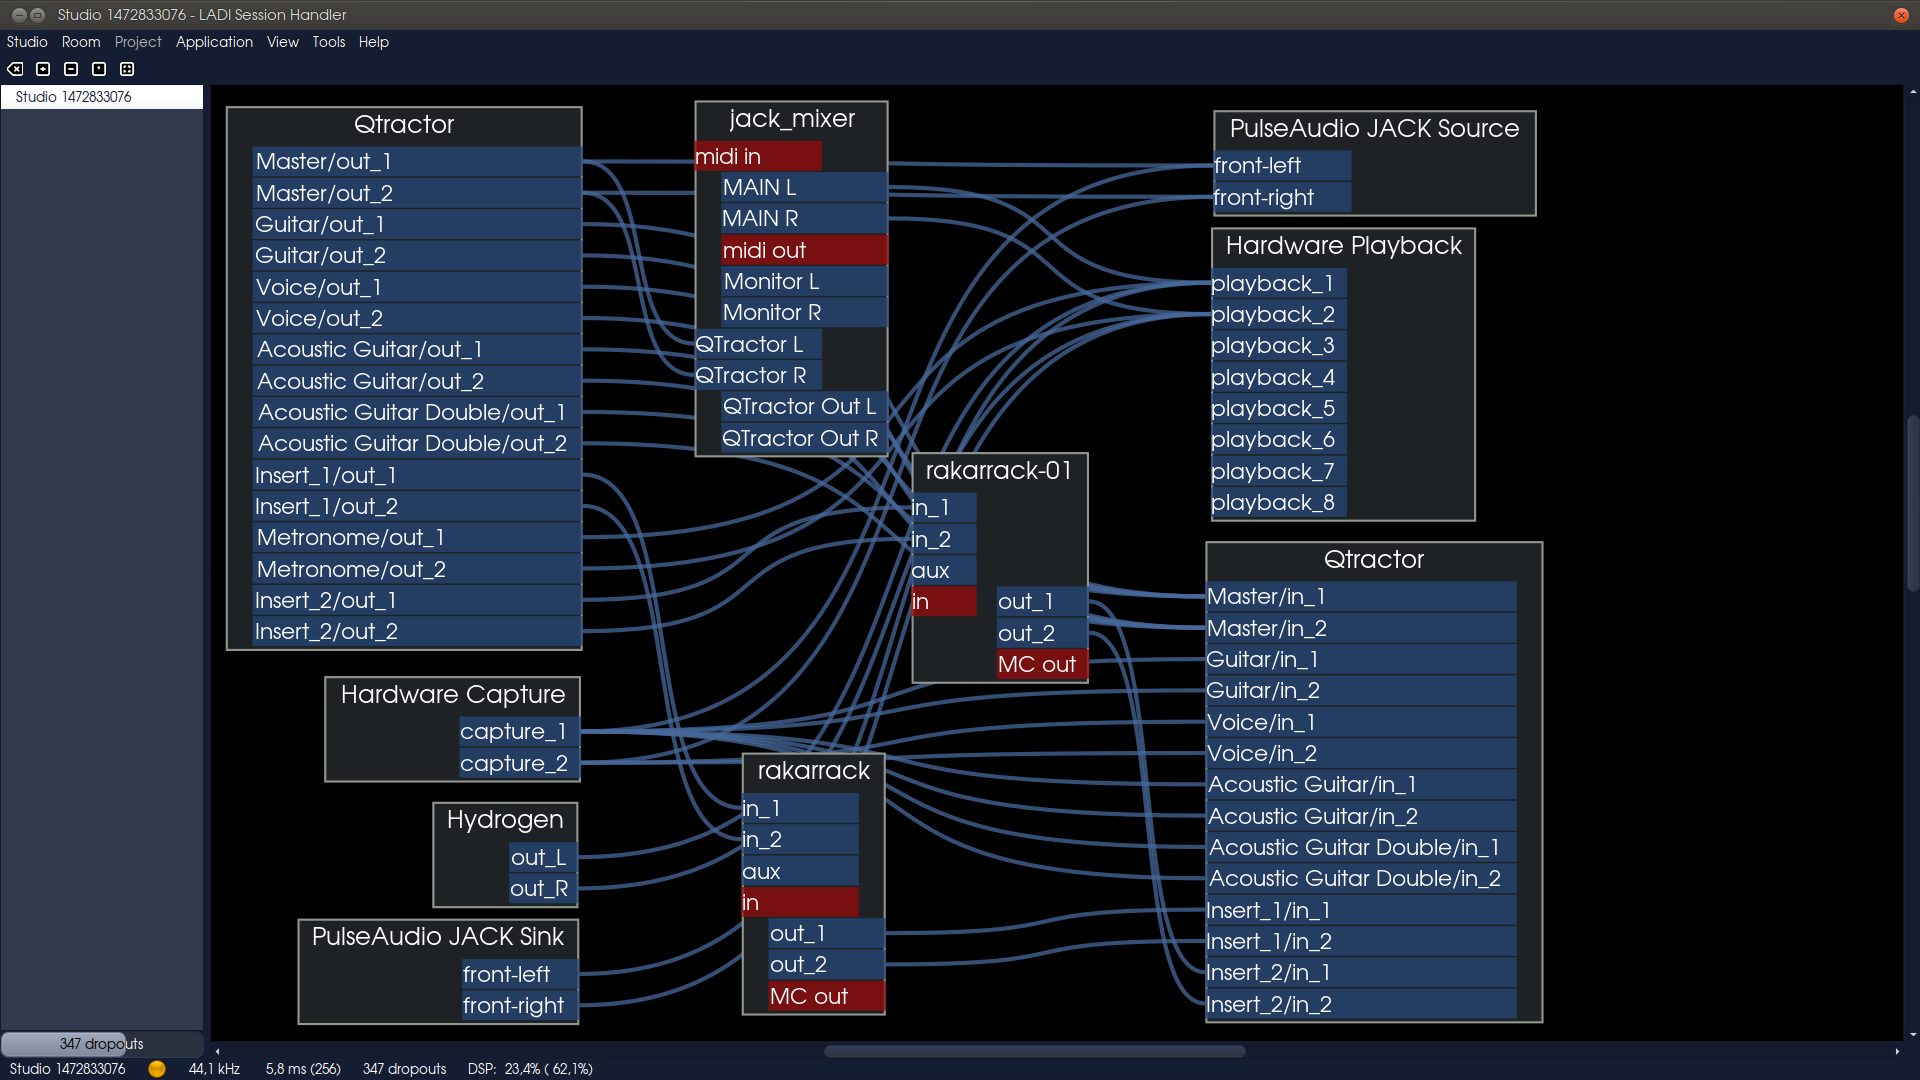Select the Insert_2/out_2 port
Viewport: 1920px width, 1080px height.
(x=417, y=632)
